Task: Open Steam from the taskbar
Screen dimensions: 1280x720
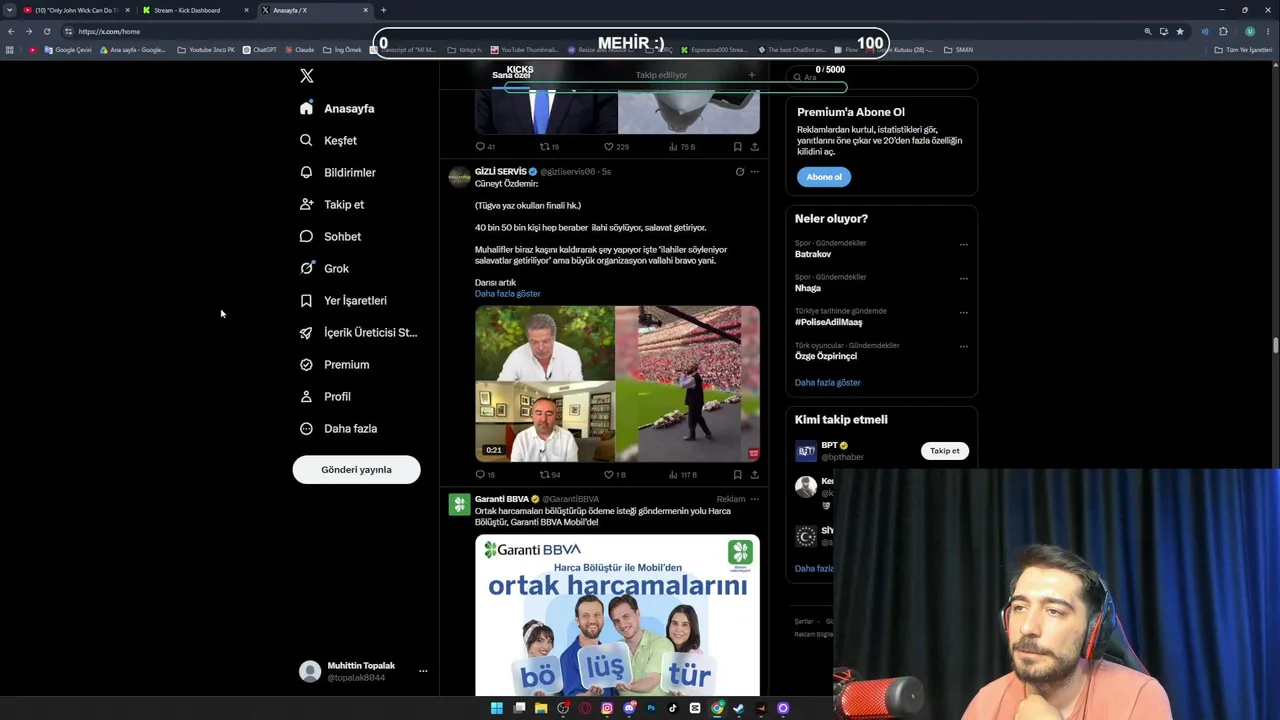Action: (x=739, y=708)
